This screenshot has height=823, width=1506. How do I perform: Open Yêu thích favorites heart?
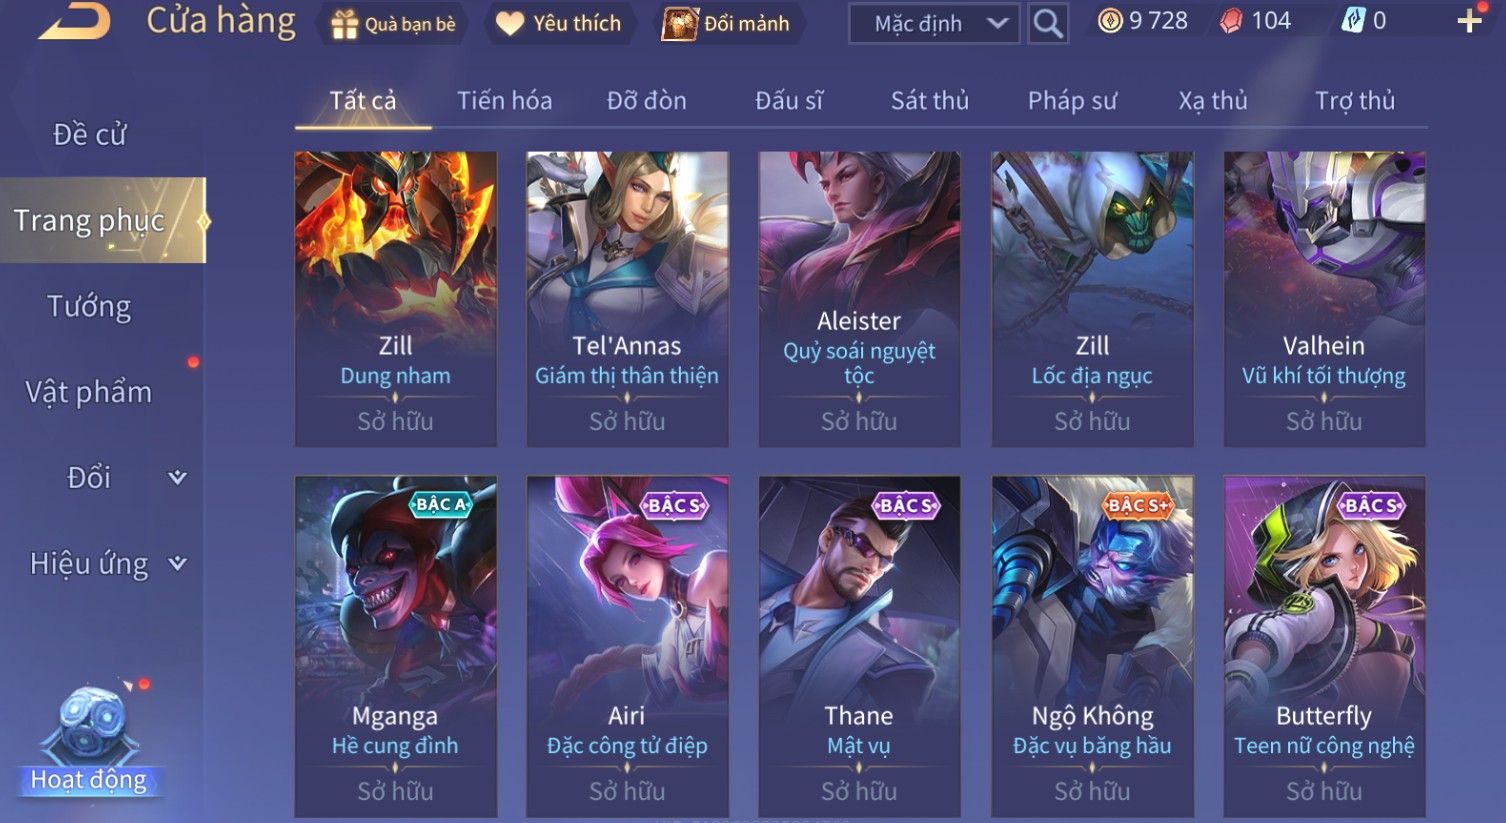pos(510,24)
